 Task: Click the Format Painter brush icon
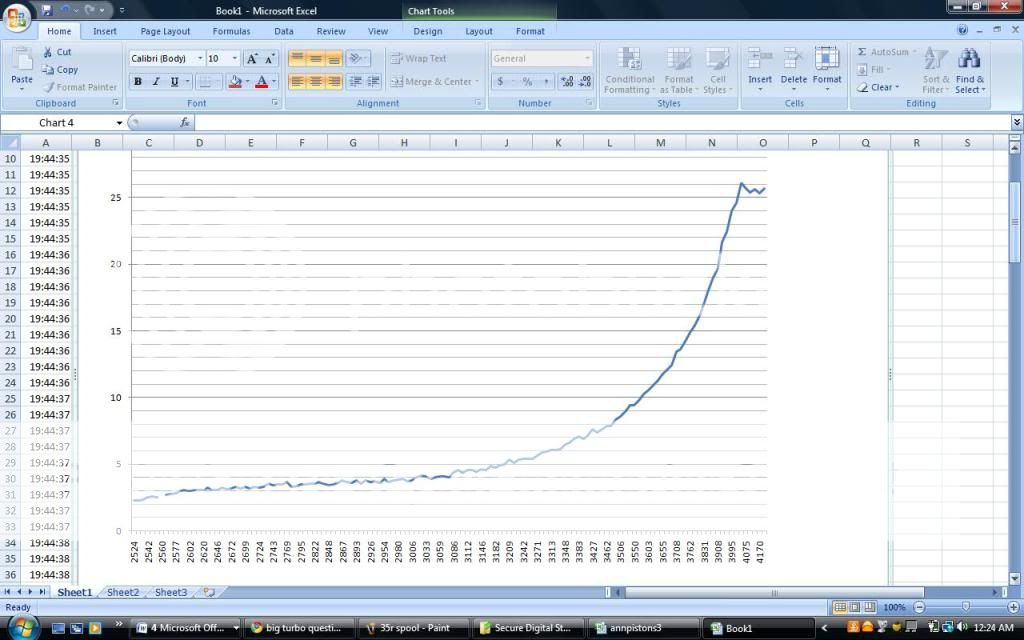click(x=47, y=87)
